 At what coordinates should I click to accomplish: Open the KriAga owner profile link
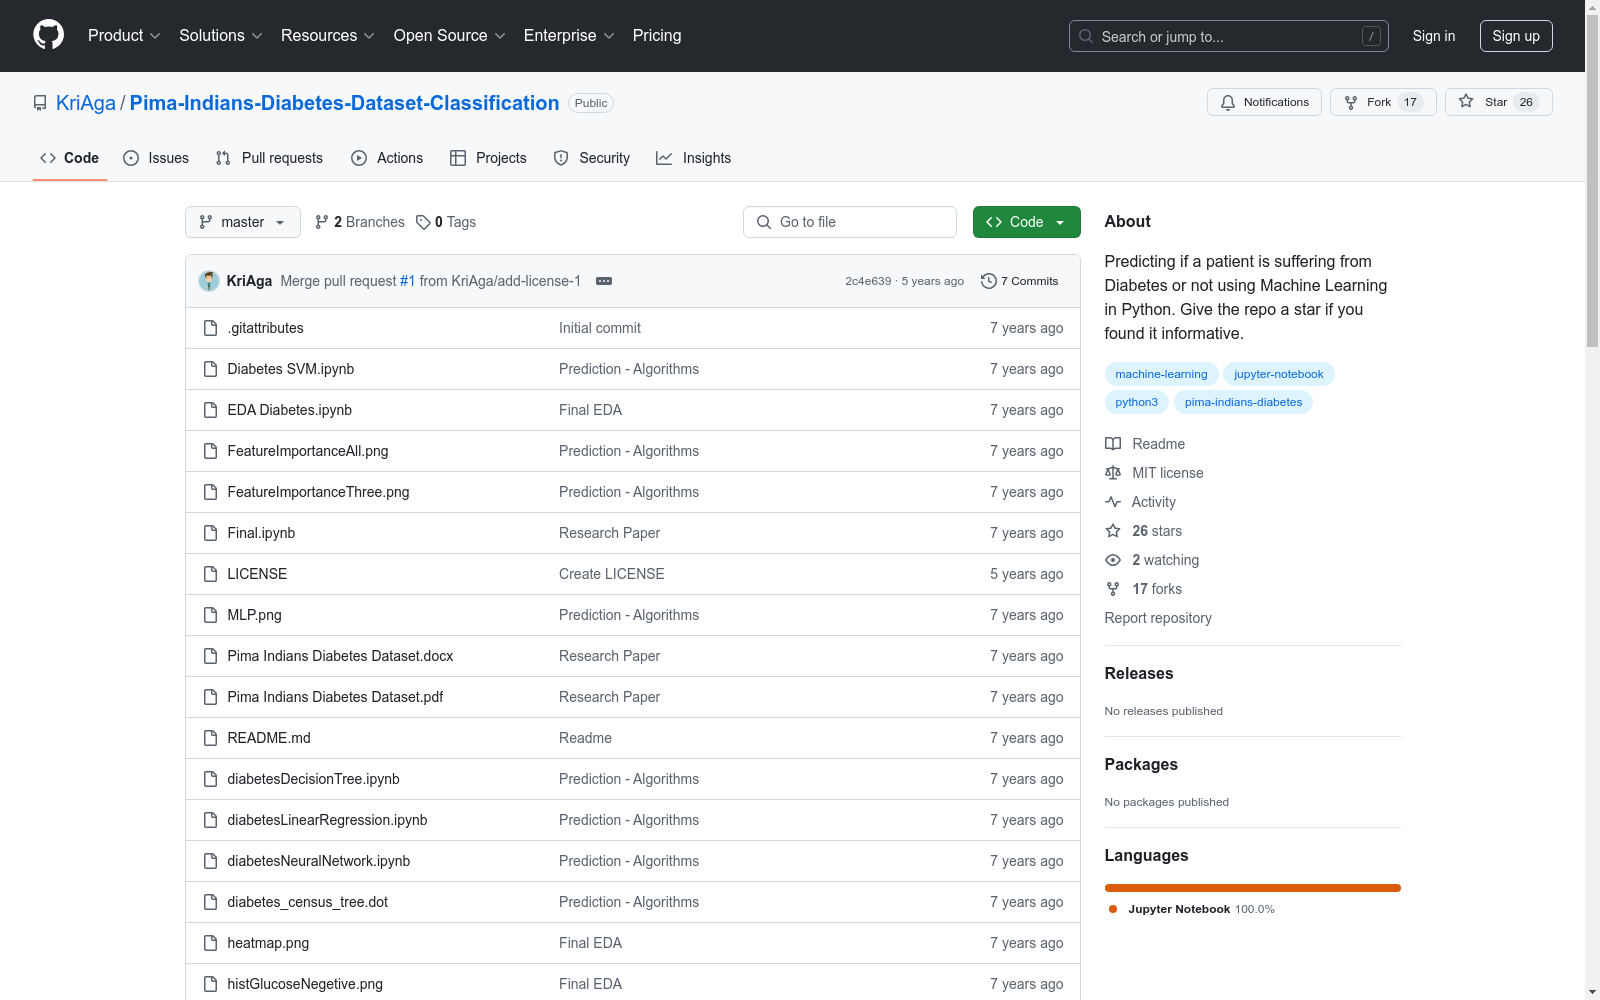[86, 103]
